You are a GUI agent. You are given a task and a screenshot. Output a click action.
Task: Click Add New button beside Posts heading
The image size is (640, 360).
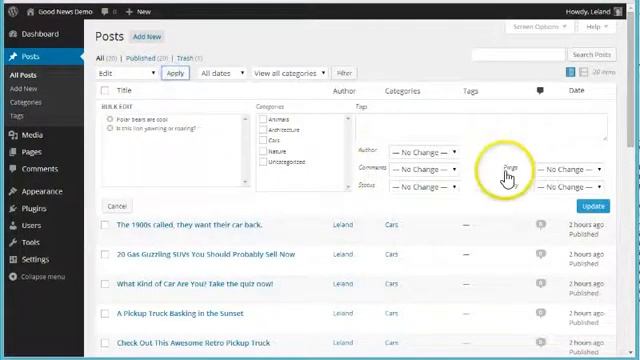147,37
